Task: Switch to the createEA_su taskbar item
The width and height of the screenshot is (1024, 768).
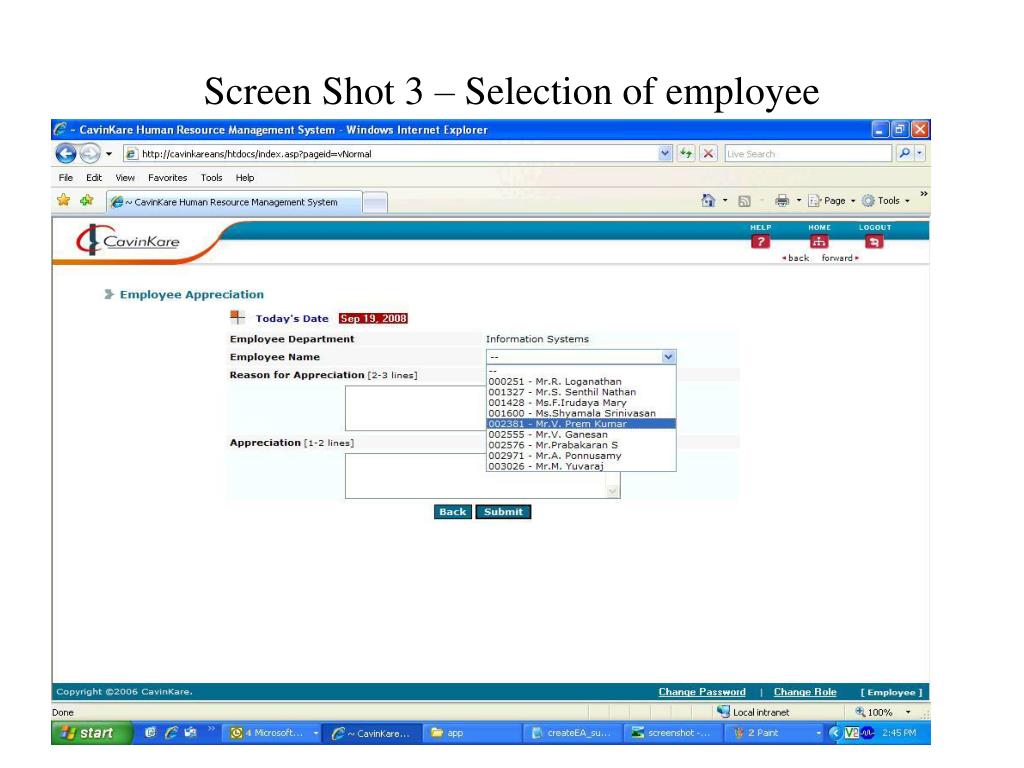Action: coord(573,733)
